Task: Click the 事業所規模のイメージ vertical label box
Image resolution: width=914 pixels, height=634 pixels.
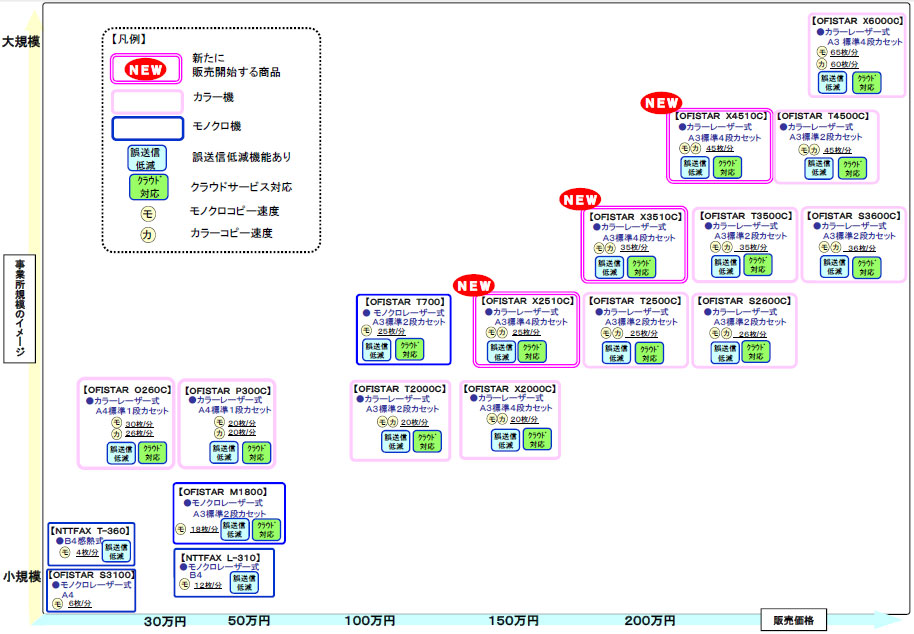Action: tap(19, 309)
